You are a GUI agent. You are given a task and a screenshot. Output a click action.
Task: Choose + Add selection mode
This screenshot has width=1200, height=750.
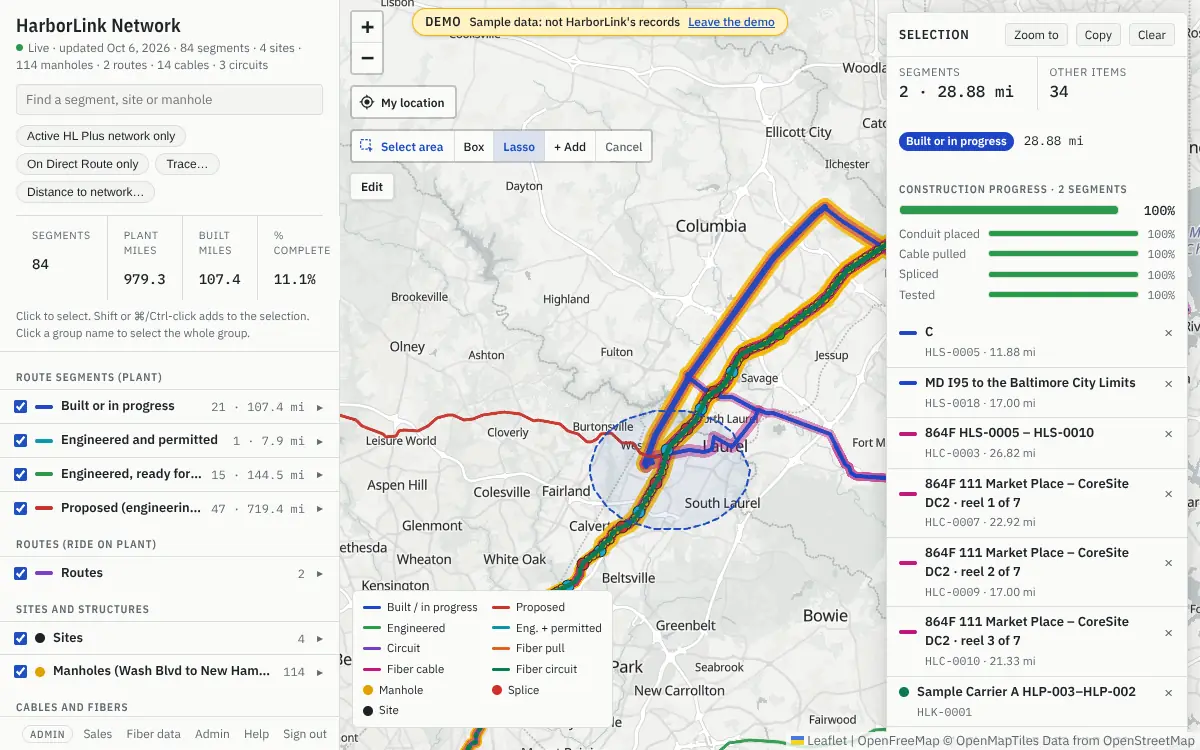click(570, 147)
